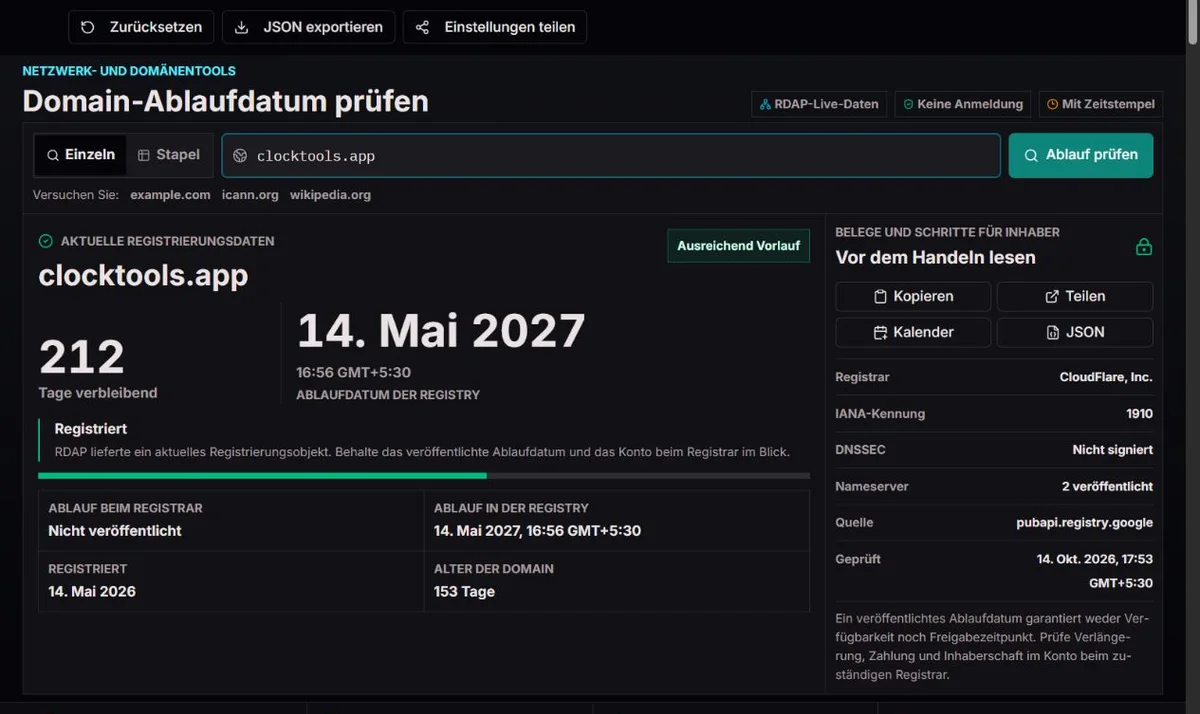
Task: Click the Zurücksetzen reset button
Action: (141, 27)
